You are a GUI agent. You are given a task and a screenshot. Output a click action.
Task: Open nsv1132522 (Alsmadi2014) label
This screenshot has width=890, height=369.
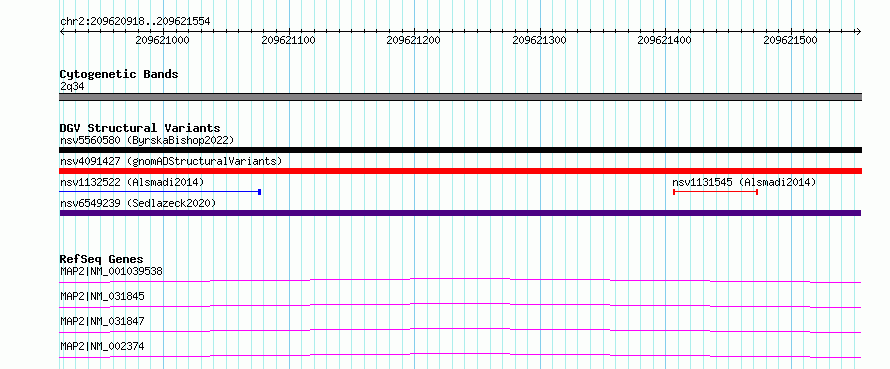coord(132,182)
